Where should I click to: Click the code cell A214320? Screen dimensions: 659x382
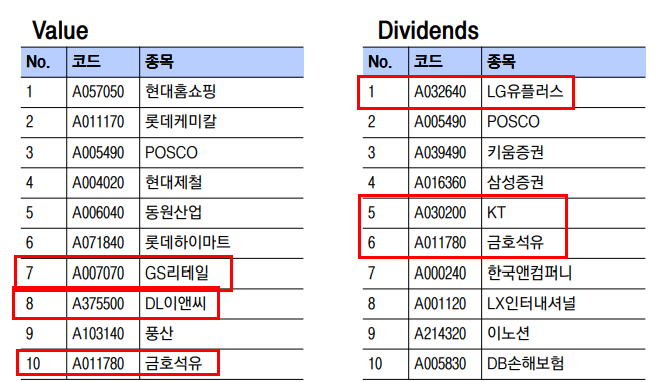point(440,334)
